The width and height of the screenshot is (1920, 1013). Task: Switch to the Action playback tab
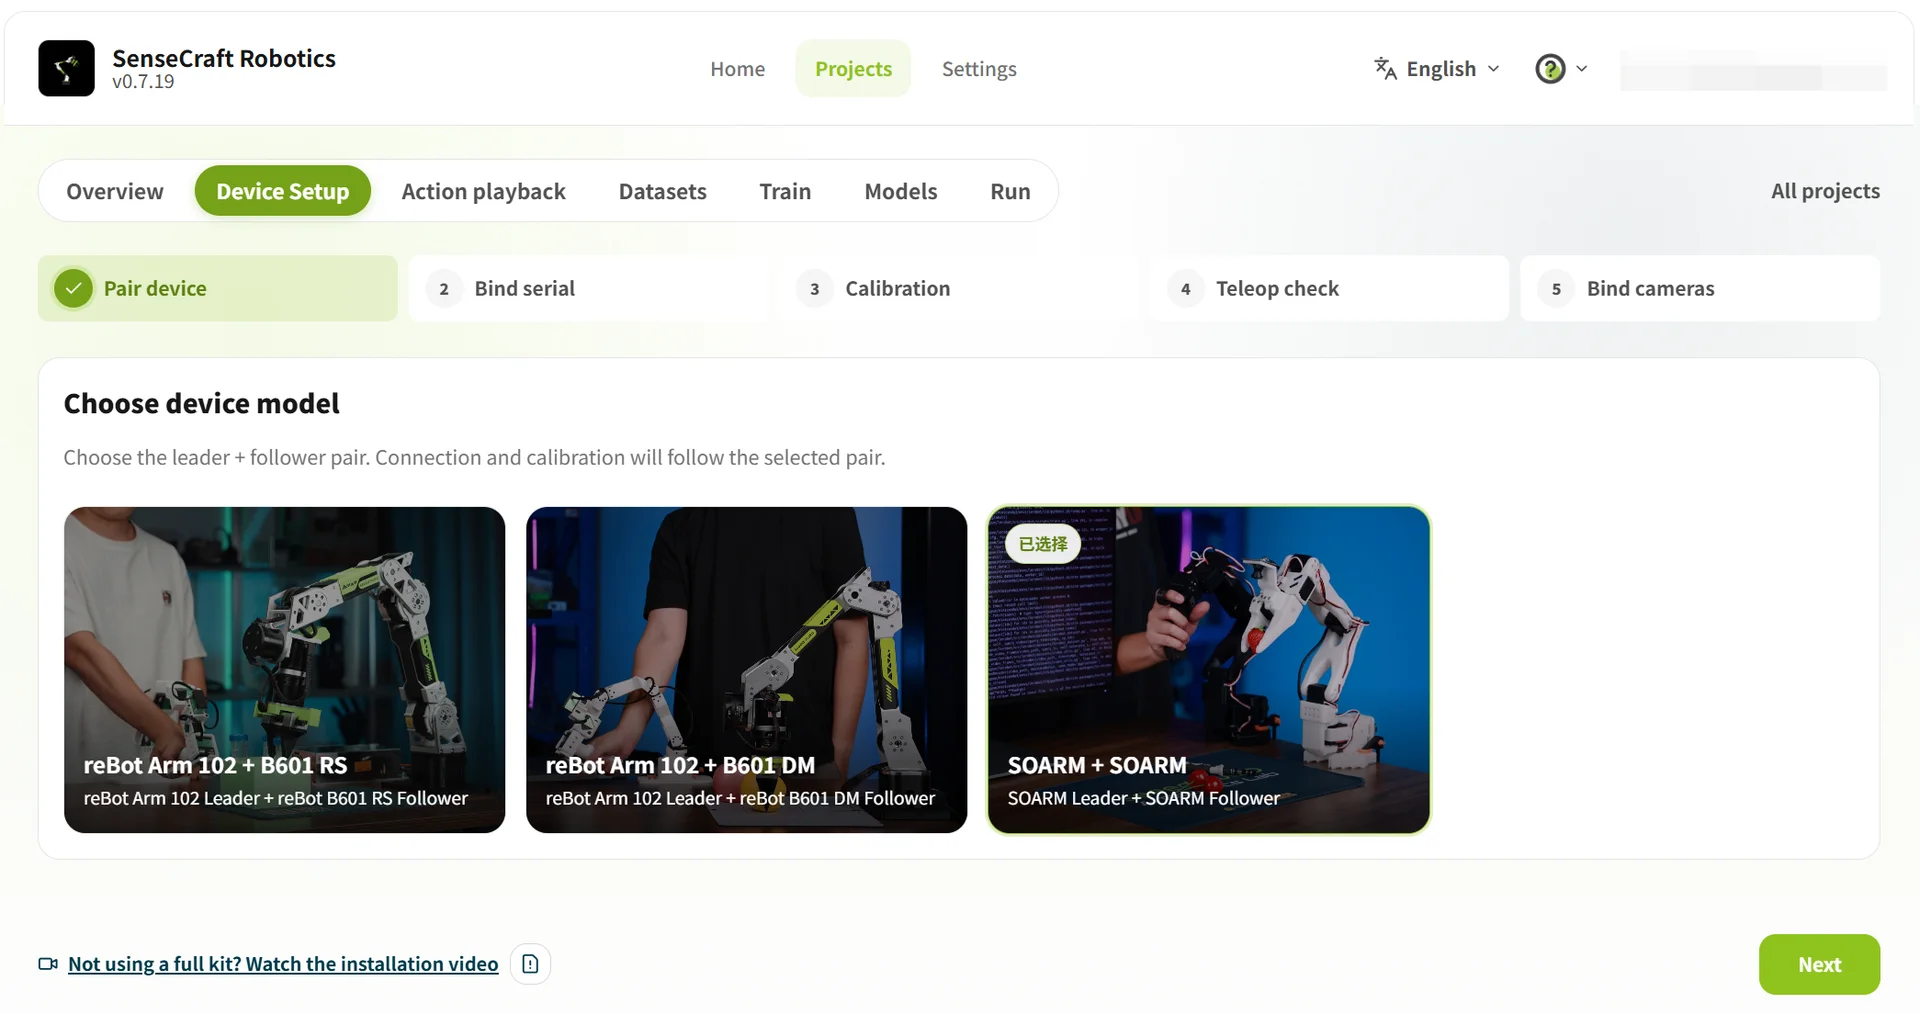pos(484,191)
